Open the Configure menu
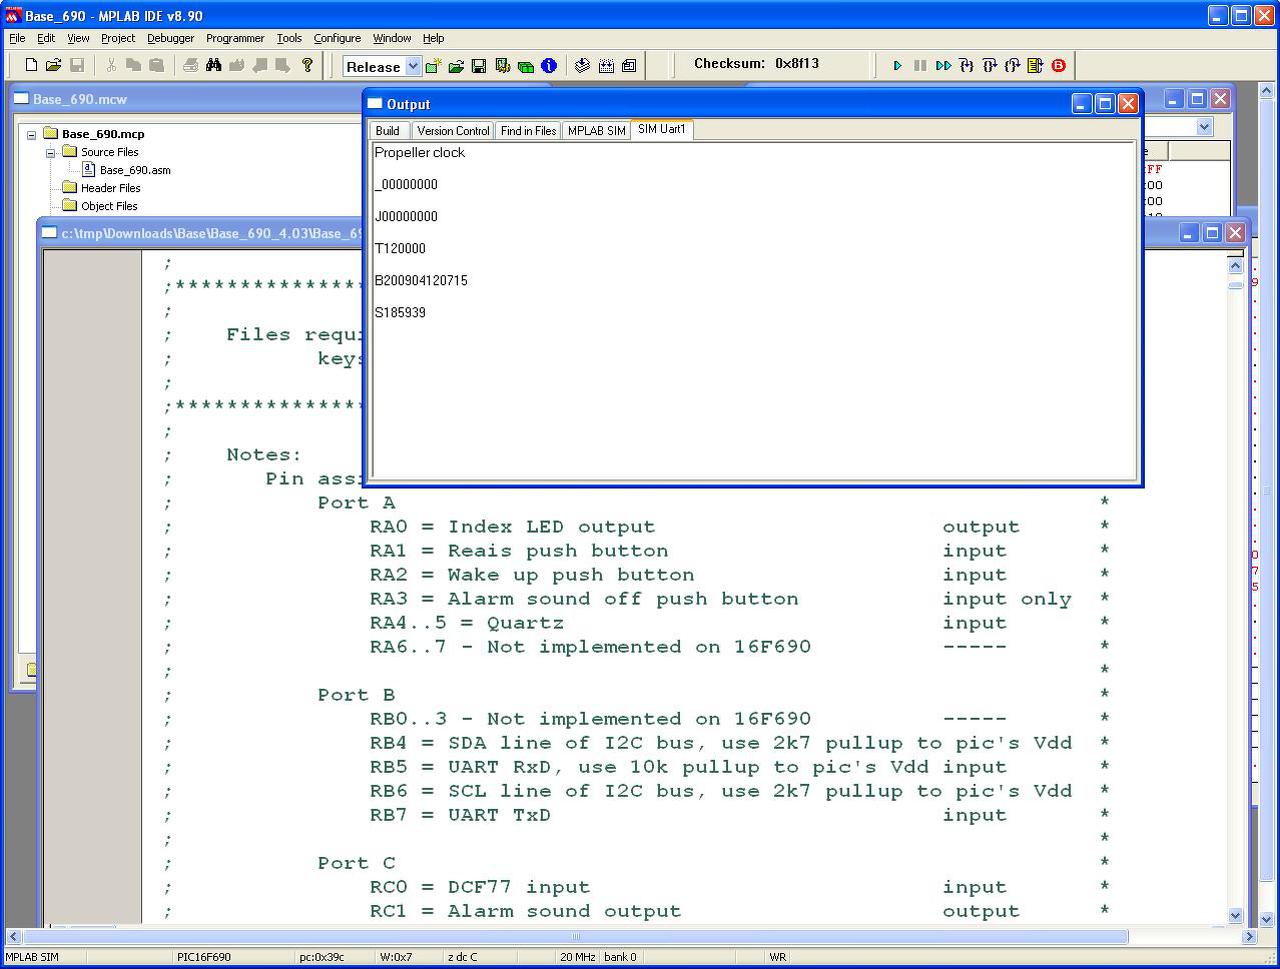The width and height of the screenshot is (1280, 969). point(337,38)
